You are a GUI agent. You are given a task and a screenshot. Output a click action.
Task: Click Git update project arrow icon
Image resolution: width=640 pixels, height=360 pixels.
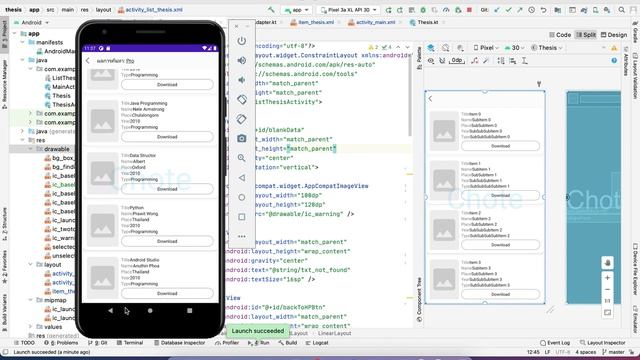tap(497, 9)
